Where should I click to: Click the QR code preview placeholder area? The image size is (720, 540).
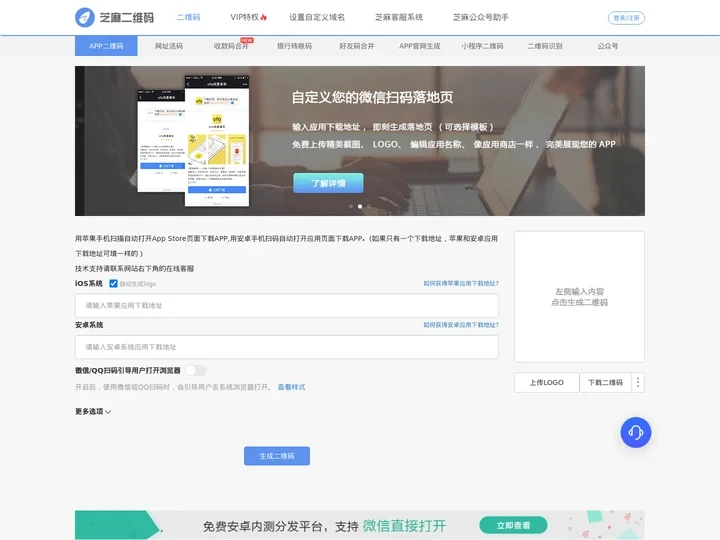tap(579, 297)
